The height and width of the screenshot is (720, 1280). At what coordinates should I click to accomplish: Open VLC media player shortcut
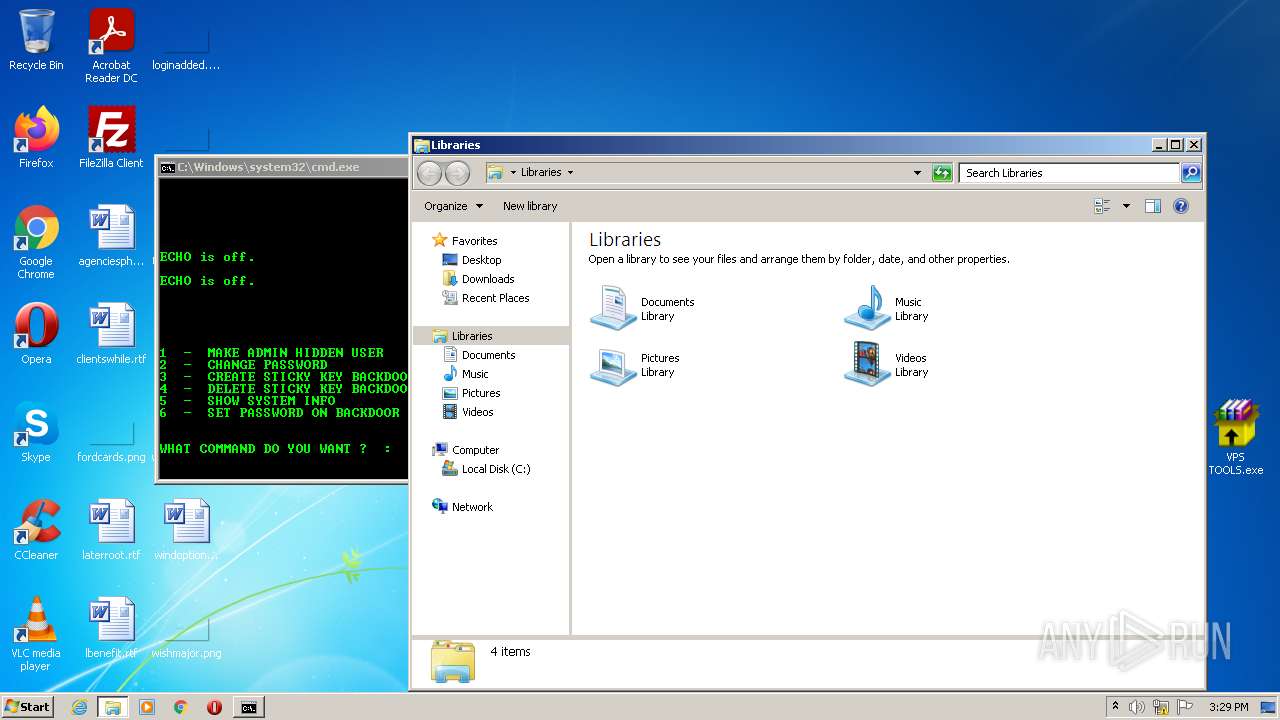point(36,634)
